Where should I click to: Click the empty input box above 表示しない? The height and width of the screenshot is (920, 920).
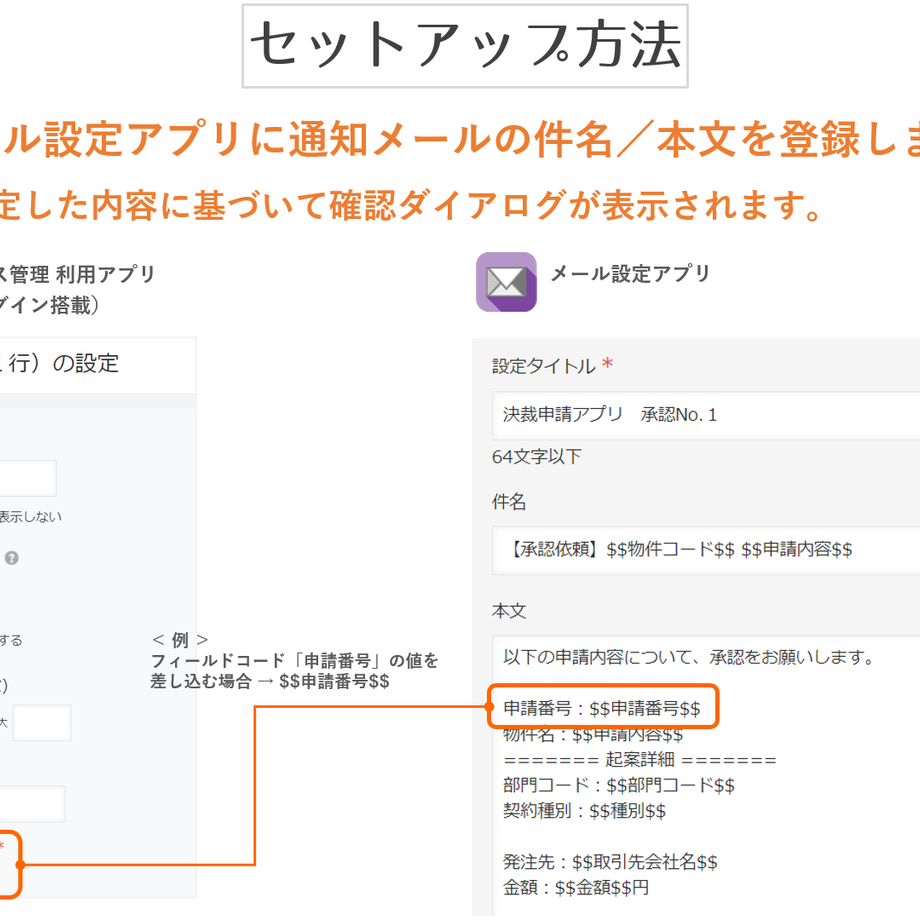[x=28, y=478]
